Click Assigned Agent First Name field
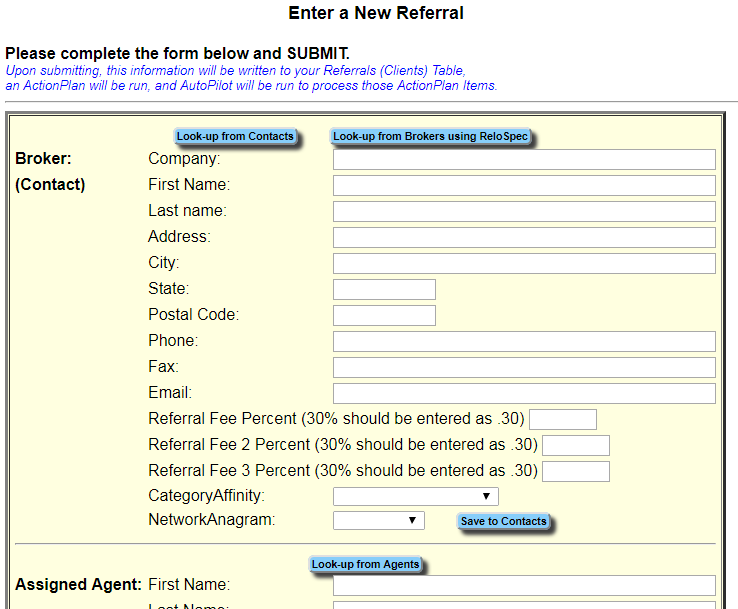 coord(524,586)
